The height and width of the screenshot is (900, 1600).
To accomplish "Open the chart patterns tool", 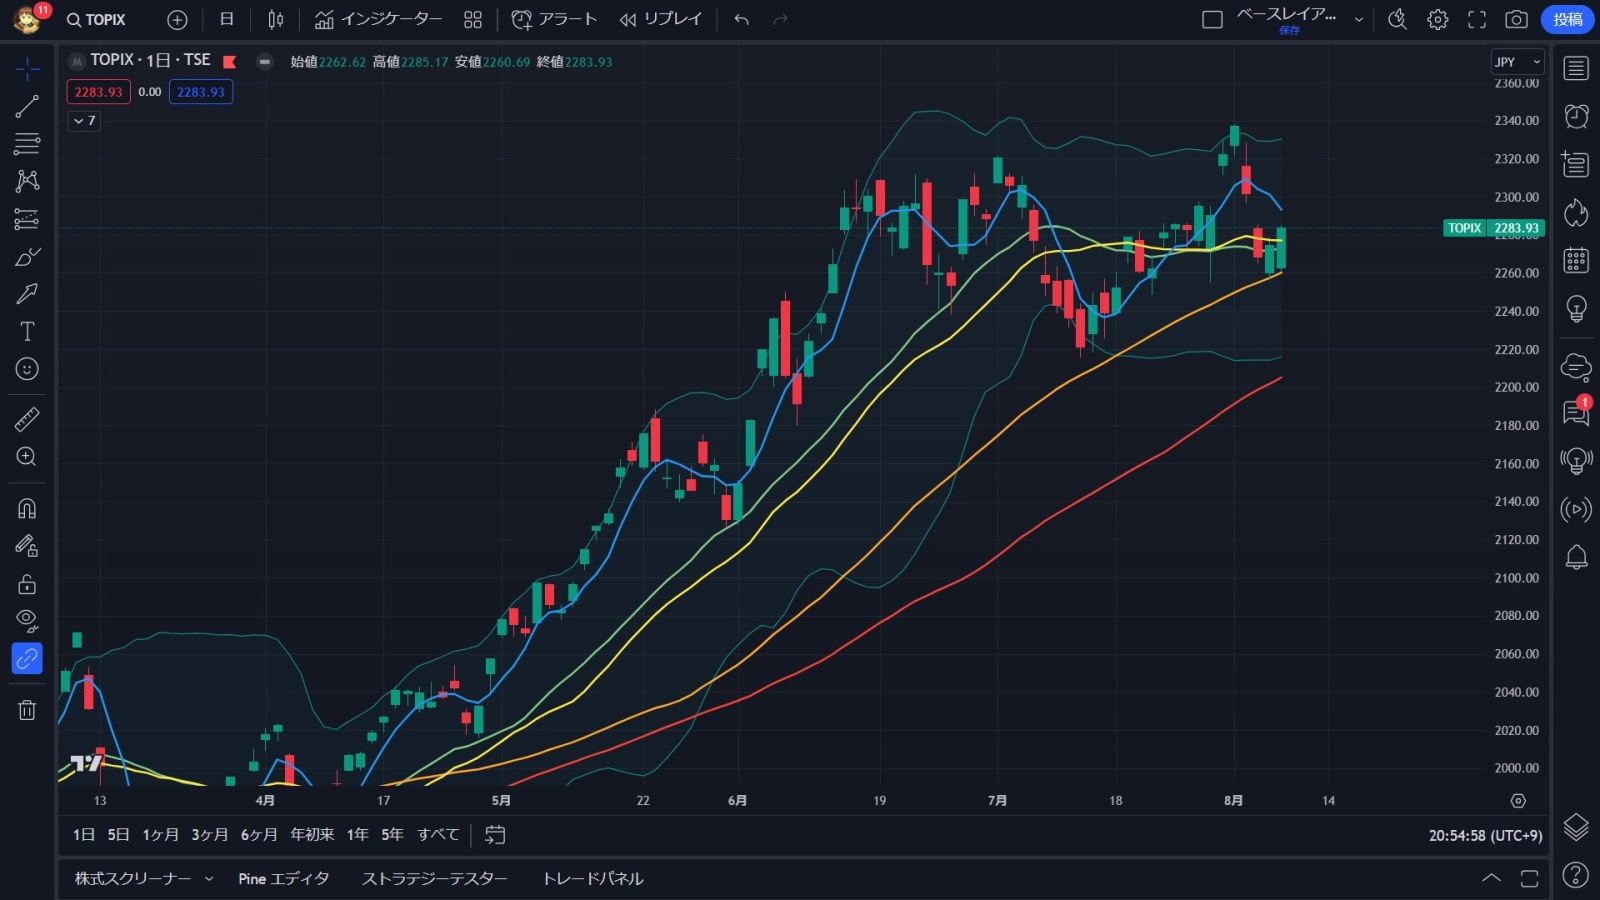I will [27, 181].
